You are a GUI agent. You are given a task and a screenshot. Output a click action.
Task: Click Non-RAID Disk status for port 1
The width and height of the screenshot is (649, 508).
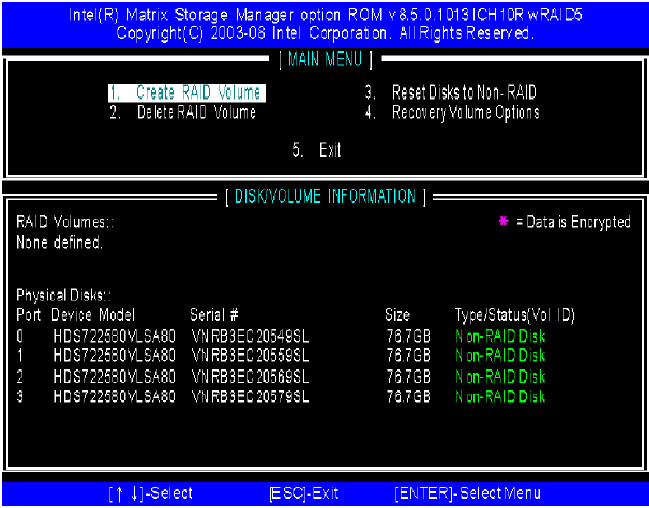point(500,356)
